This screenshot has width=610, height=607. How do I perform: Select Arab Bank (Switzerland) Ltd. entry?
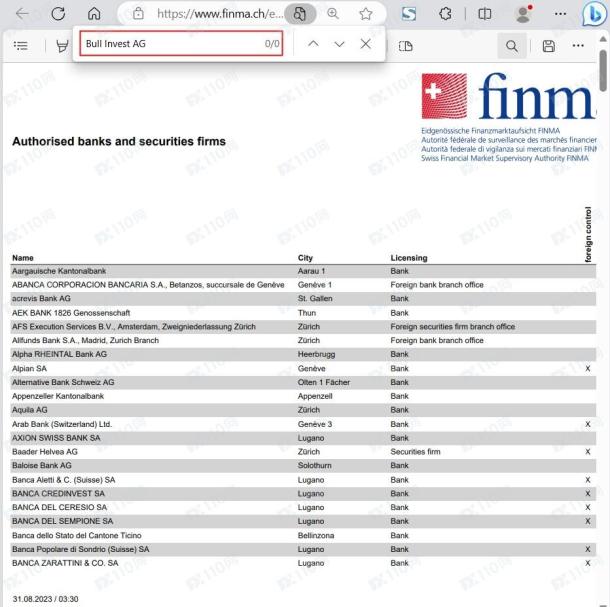click(x=62, y=424)
